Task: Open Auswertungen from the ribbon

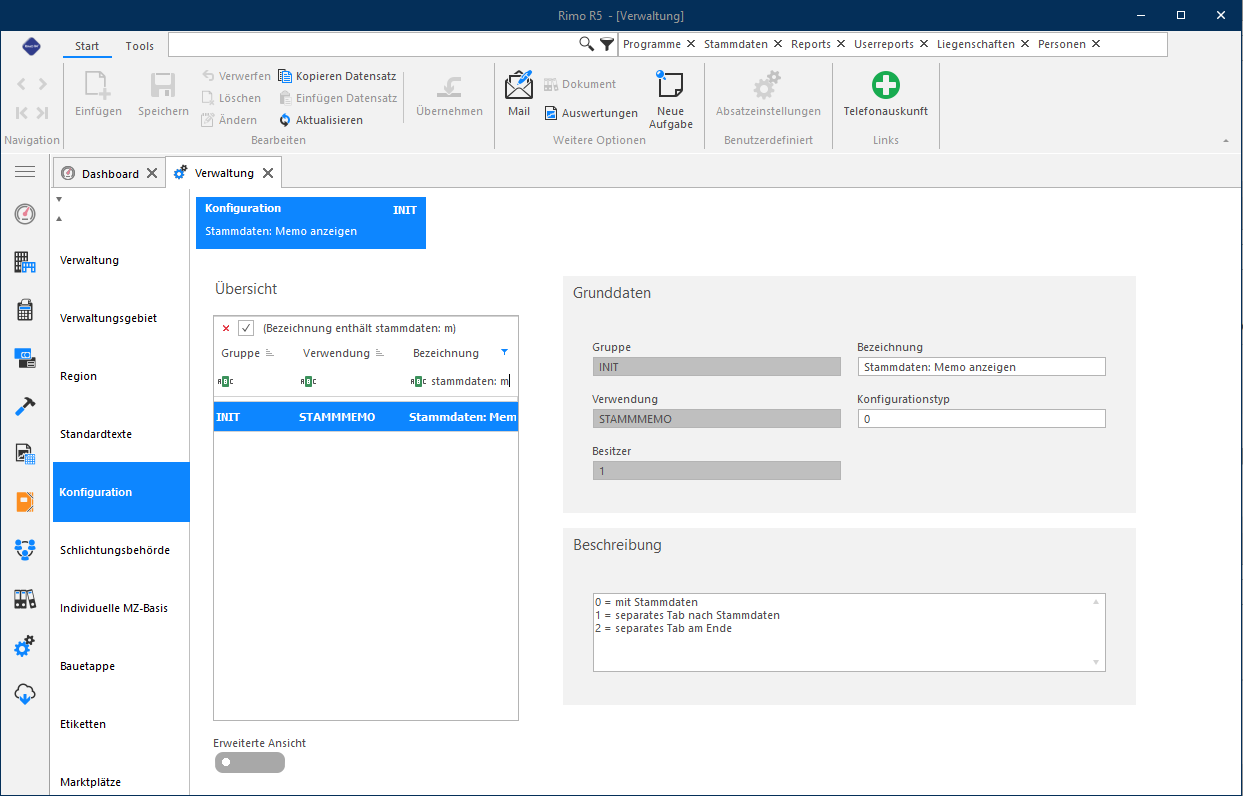Action: coord(591,113)
